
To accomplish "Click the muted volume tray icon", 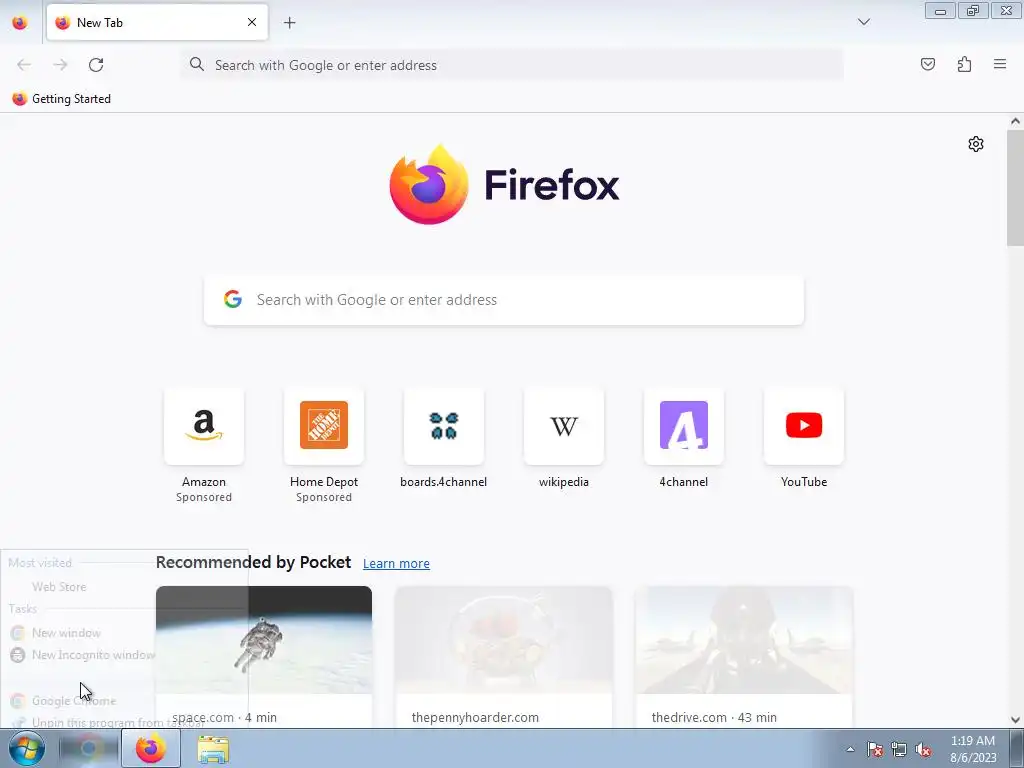I will (x=923, y=749).
